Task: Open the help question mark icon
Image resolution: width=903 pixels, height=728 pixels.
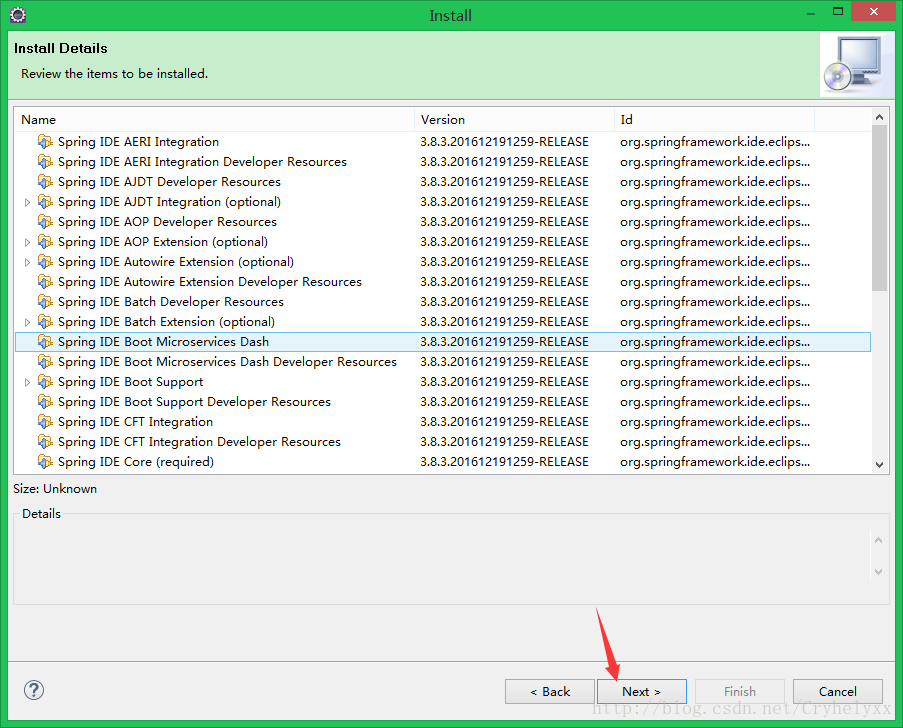Action: click(34, 690)
